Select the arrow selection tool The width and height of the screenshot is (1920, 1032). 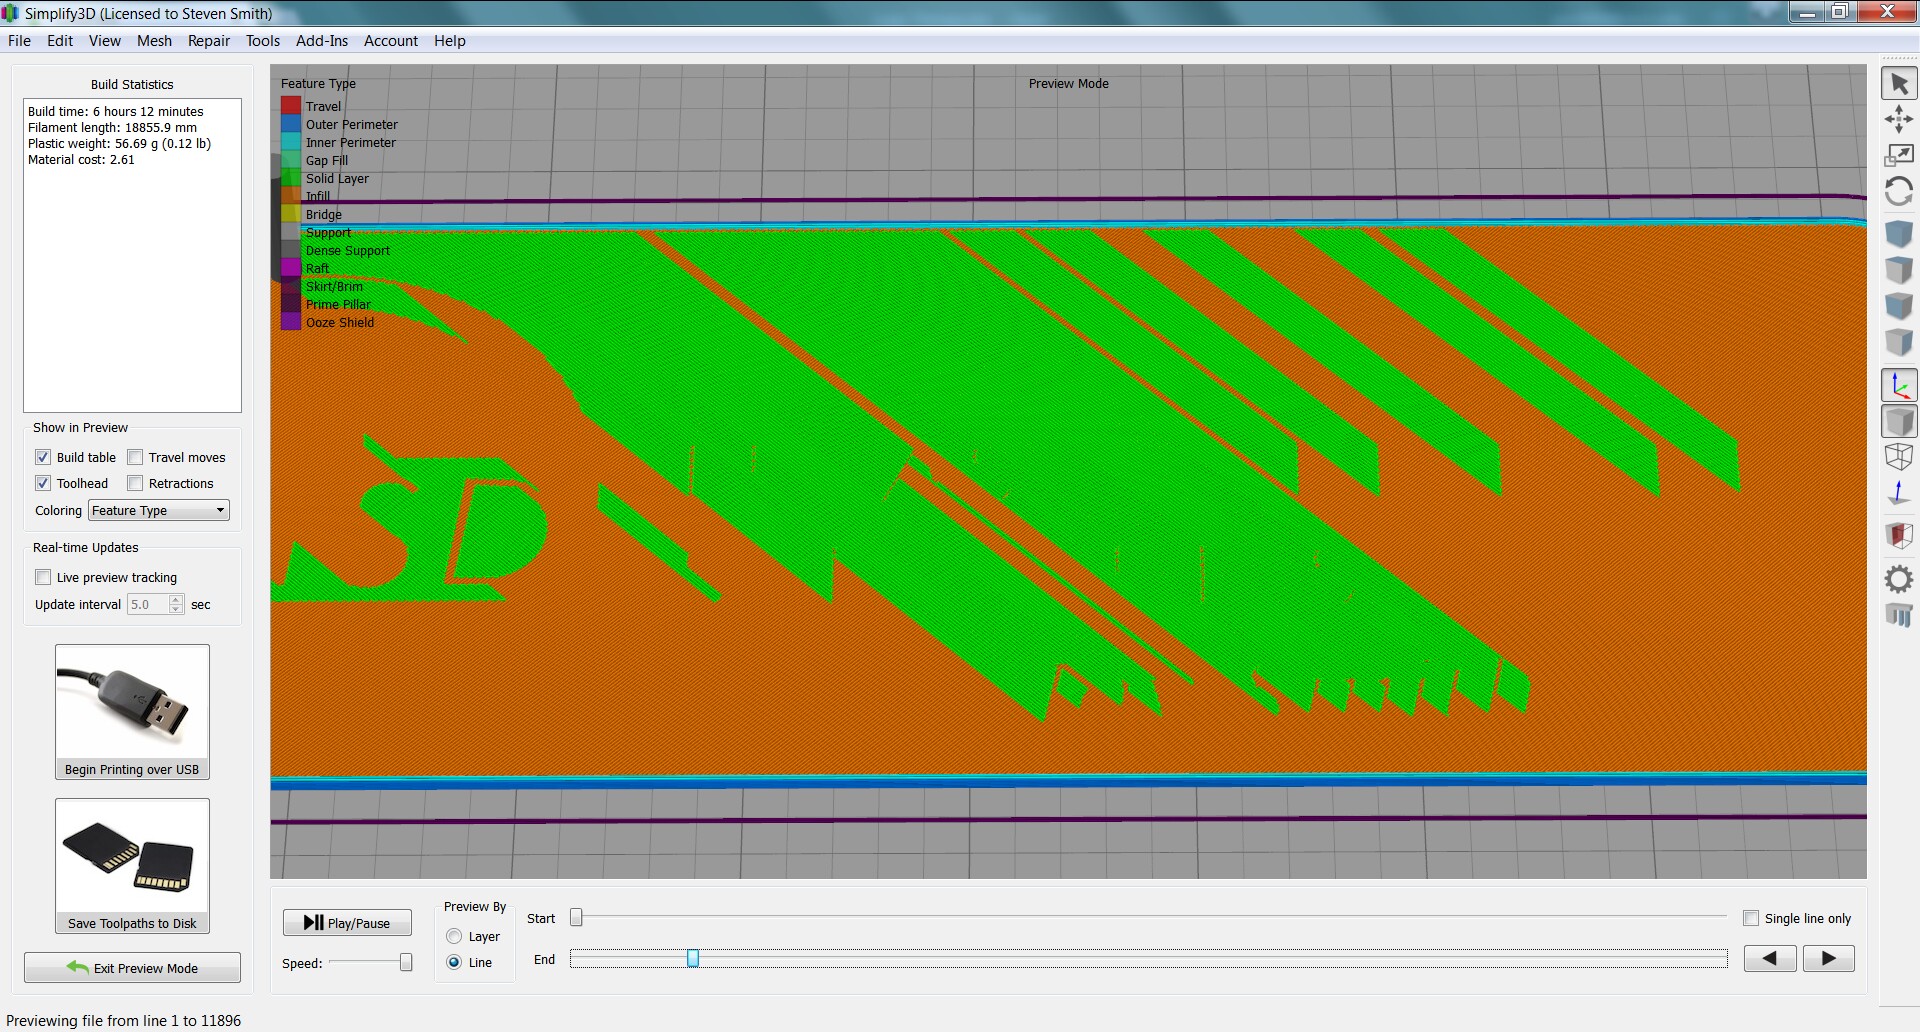[1899, 85]
